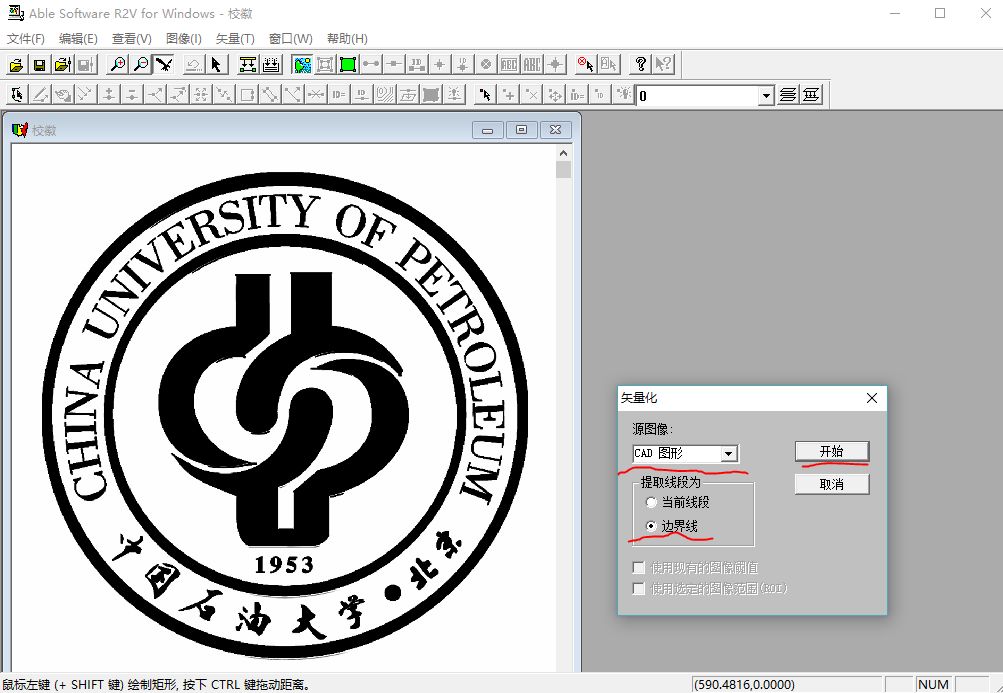This screenshot has width=1003, height=693.
Task: Close the 矢量化 dialog
Action: pos(871,398)
